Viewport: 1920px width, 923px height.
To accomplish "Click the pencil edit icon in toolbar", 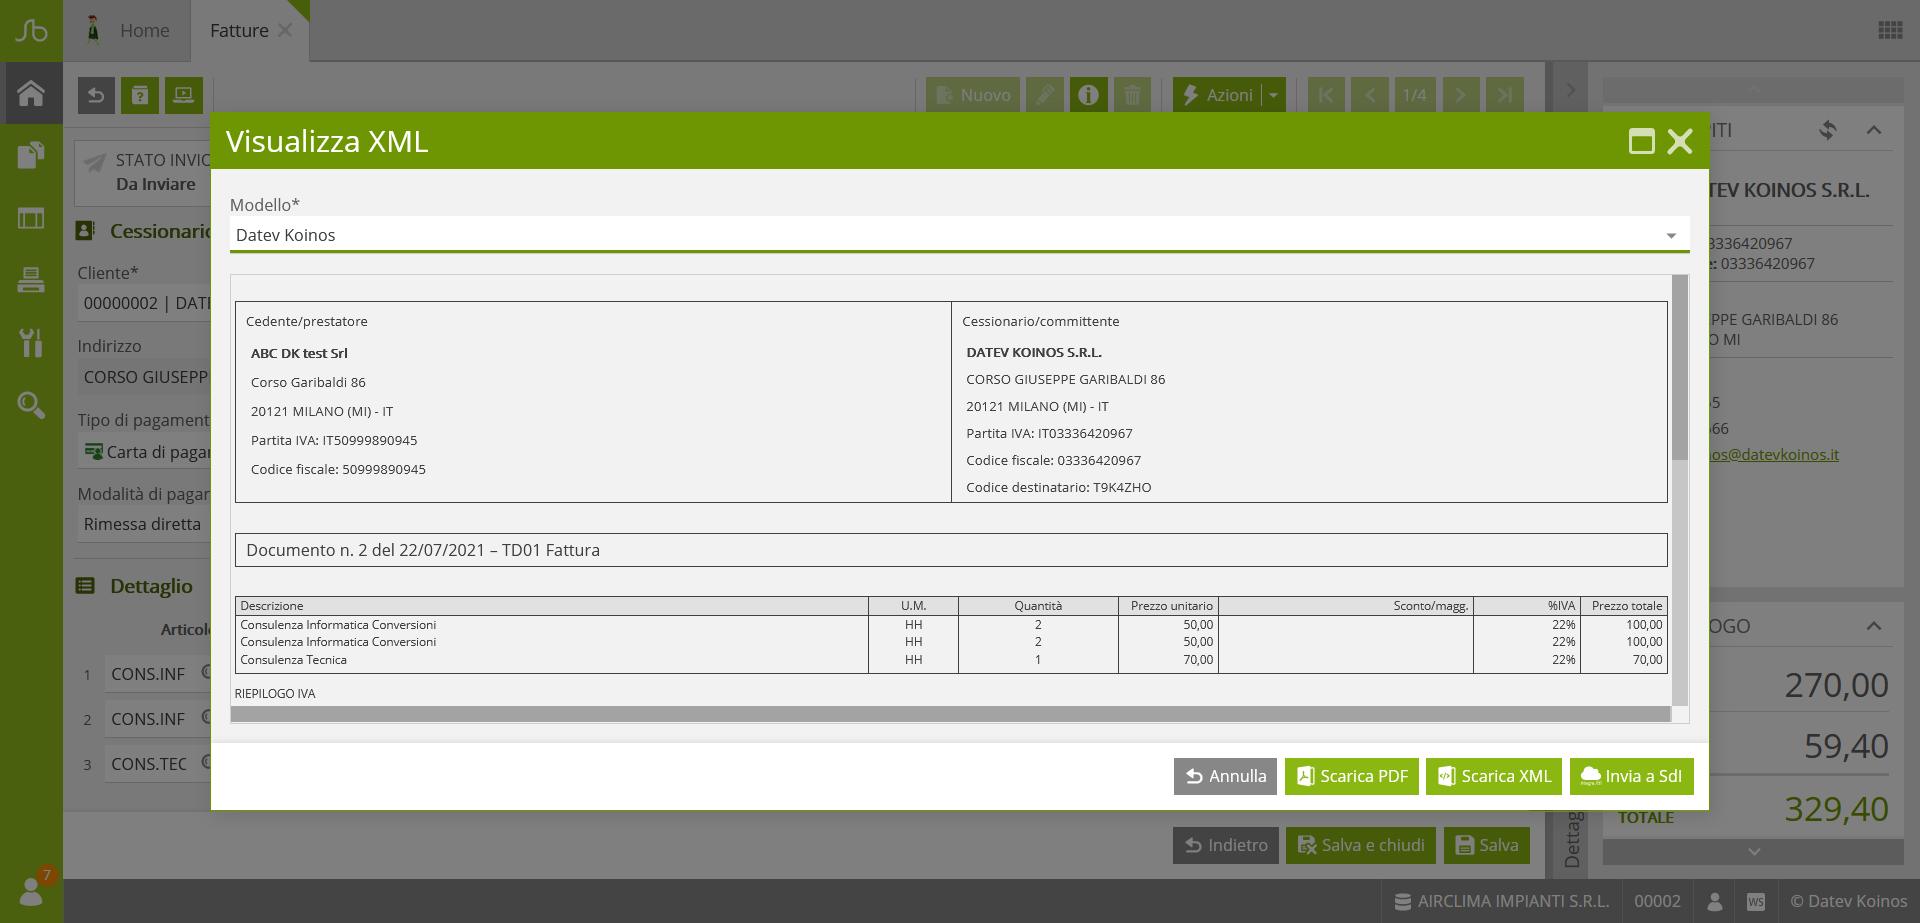I will click(x=1045, y=95).
